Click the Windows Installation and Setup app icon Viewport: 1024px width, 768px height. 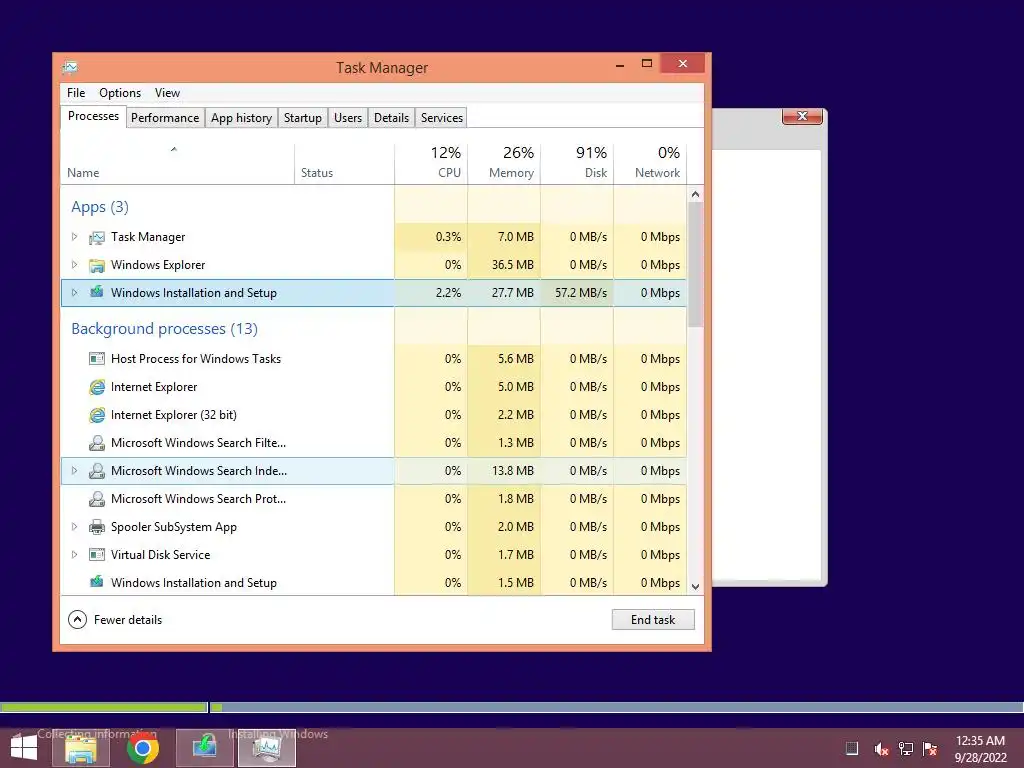[97, 292]
